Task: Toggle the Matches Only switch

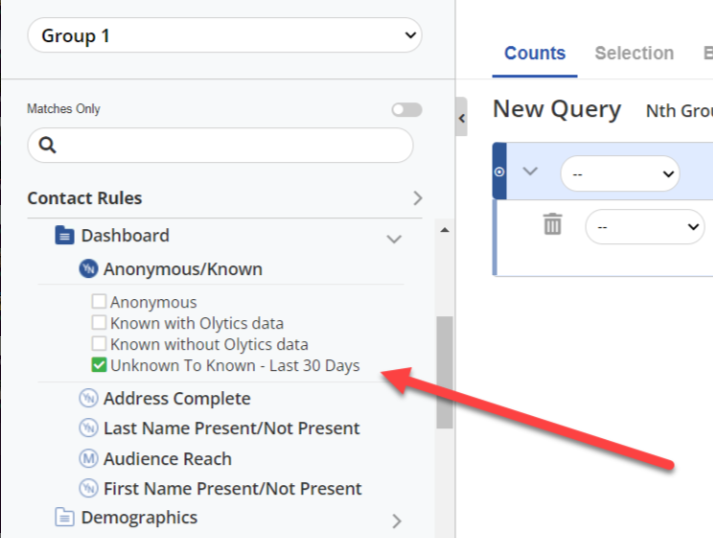Action: (406, 109)
